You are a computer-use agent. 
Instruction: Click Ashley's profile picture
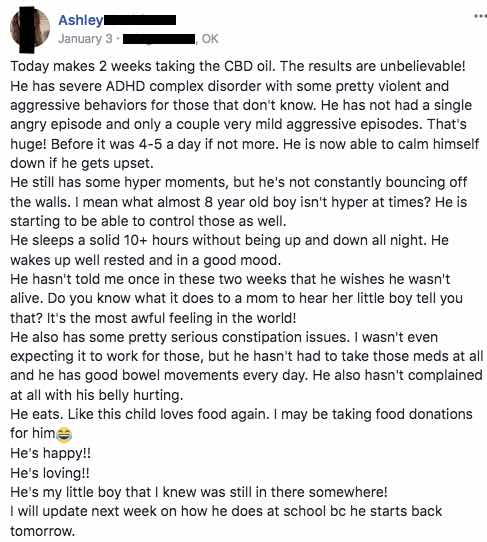[30, 30]
